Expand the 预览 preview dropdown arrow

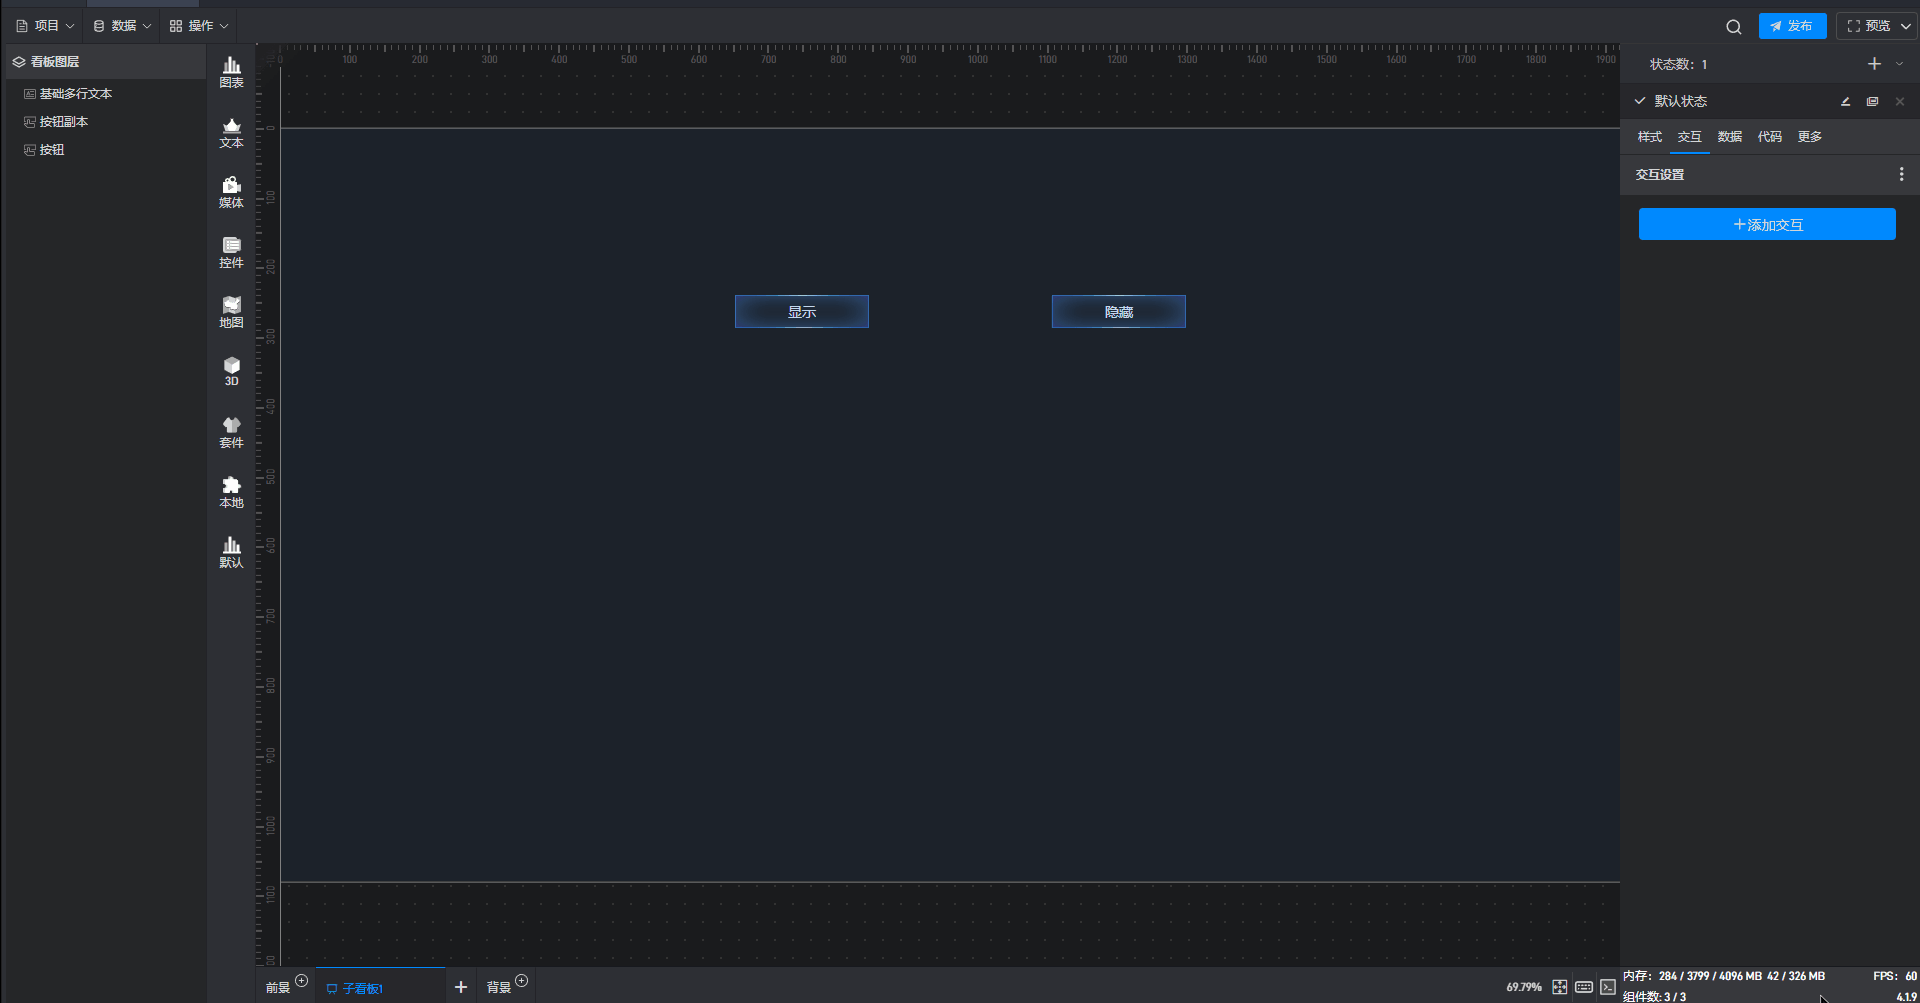(1905, 26)
